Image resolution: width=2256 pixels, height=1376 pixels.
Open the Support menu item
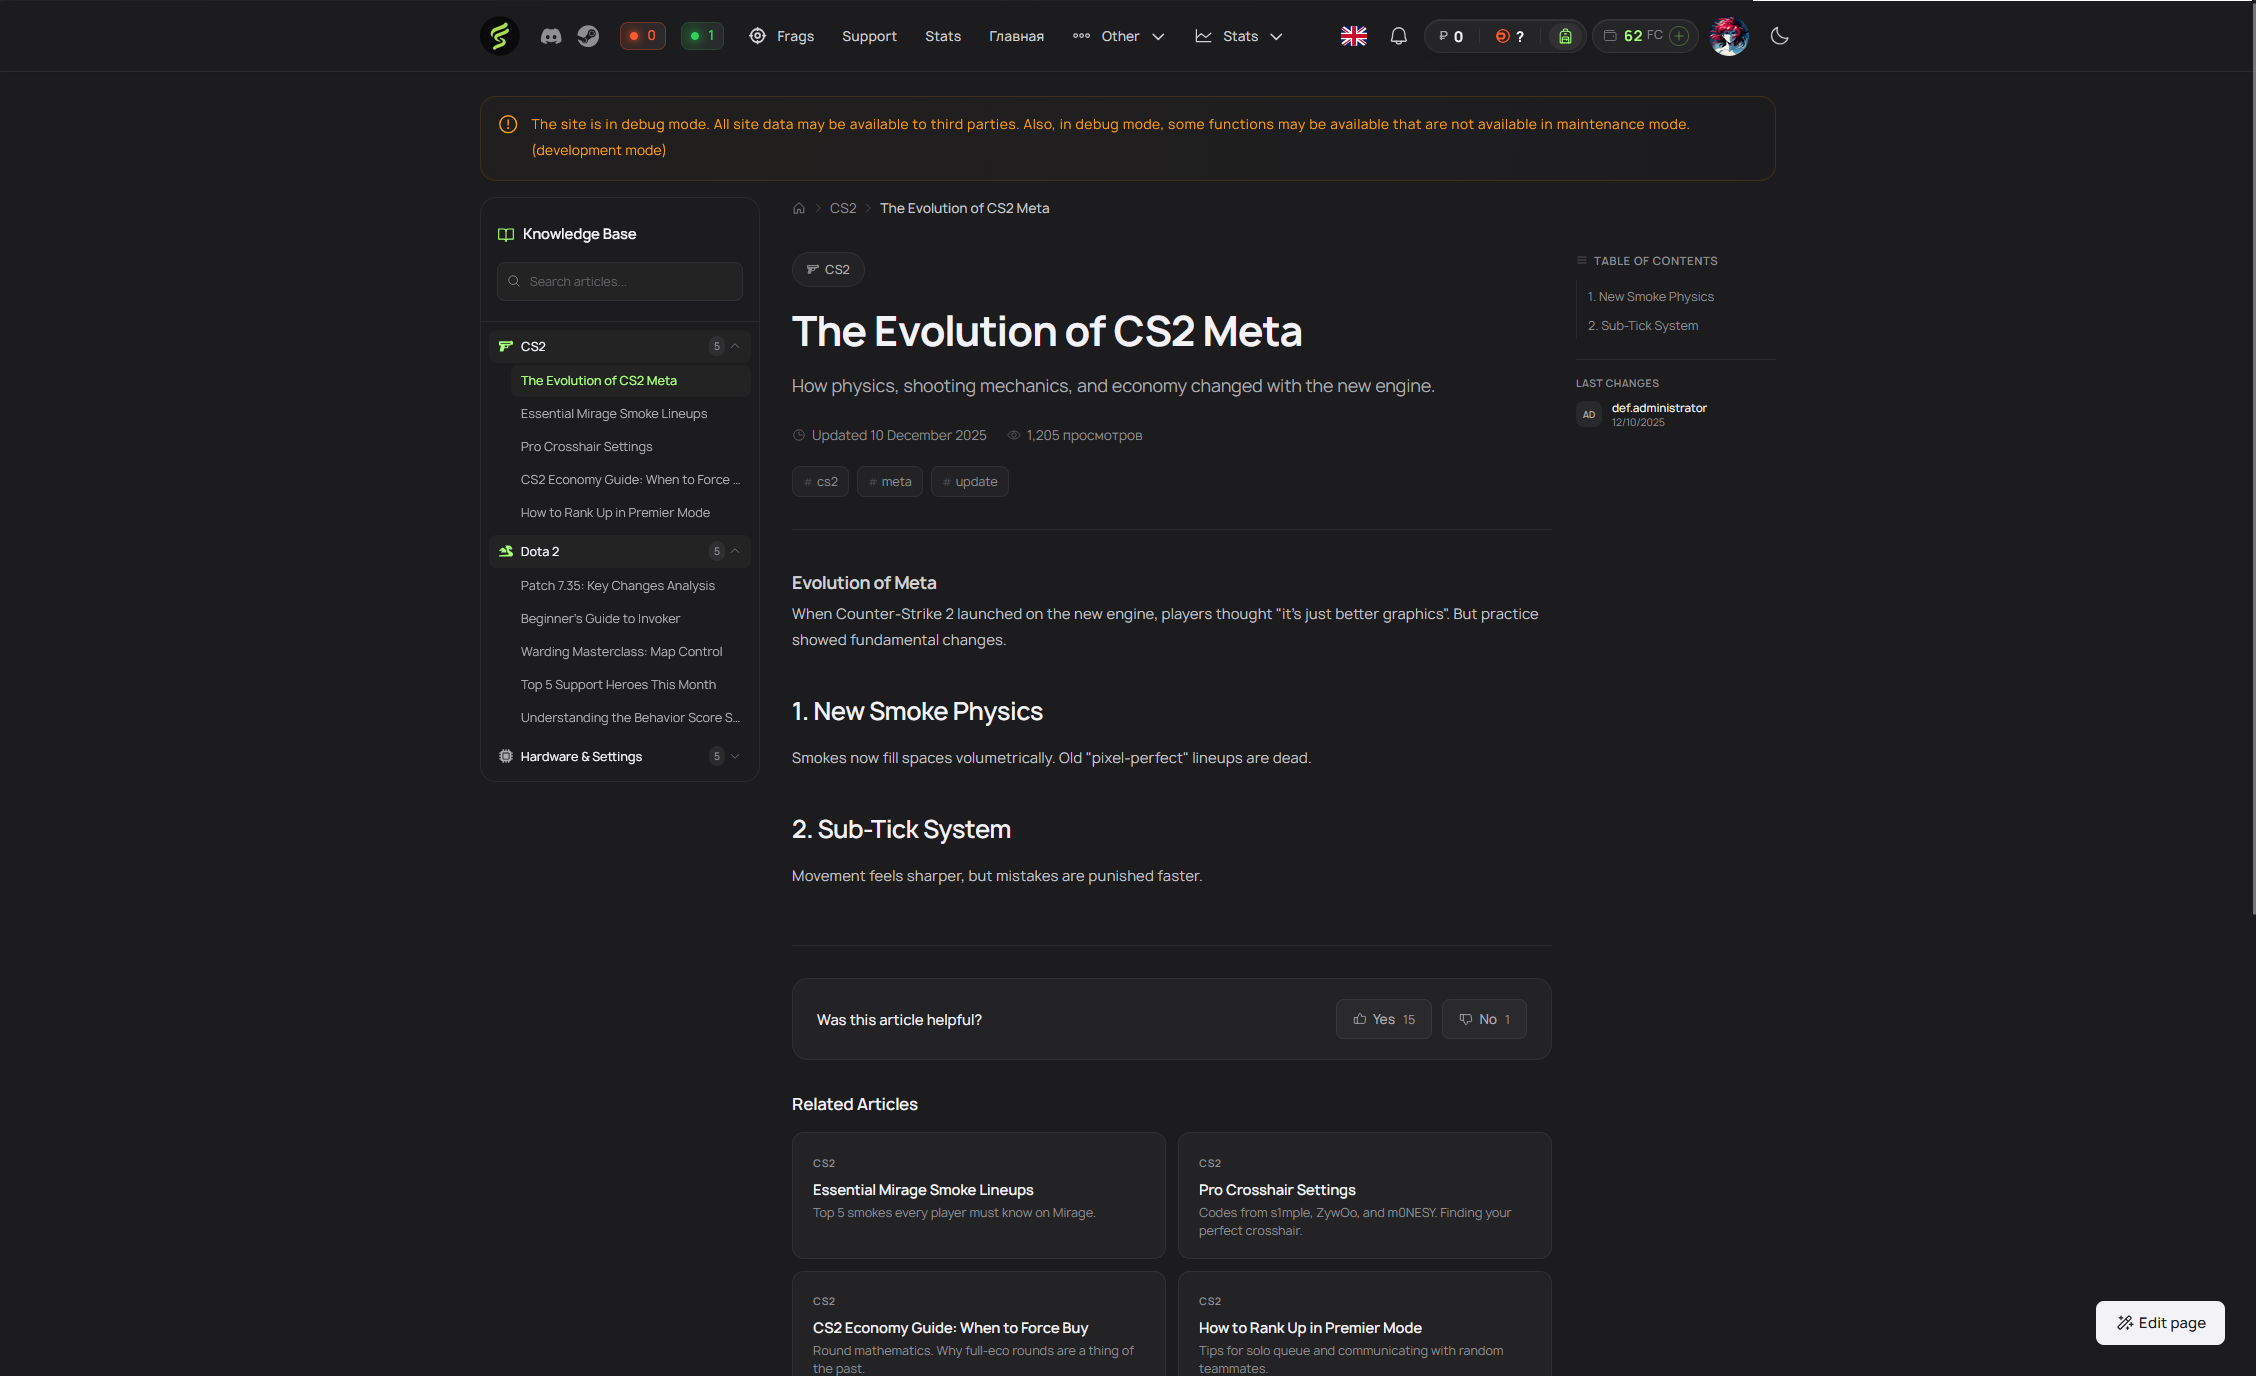(869, 36)
